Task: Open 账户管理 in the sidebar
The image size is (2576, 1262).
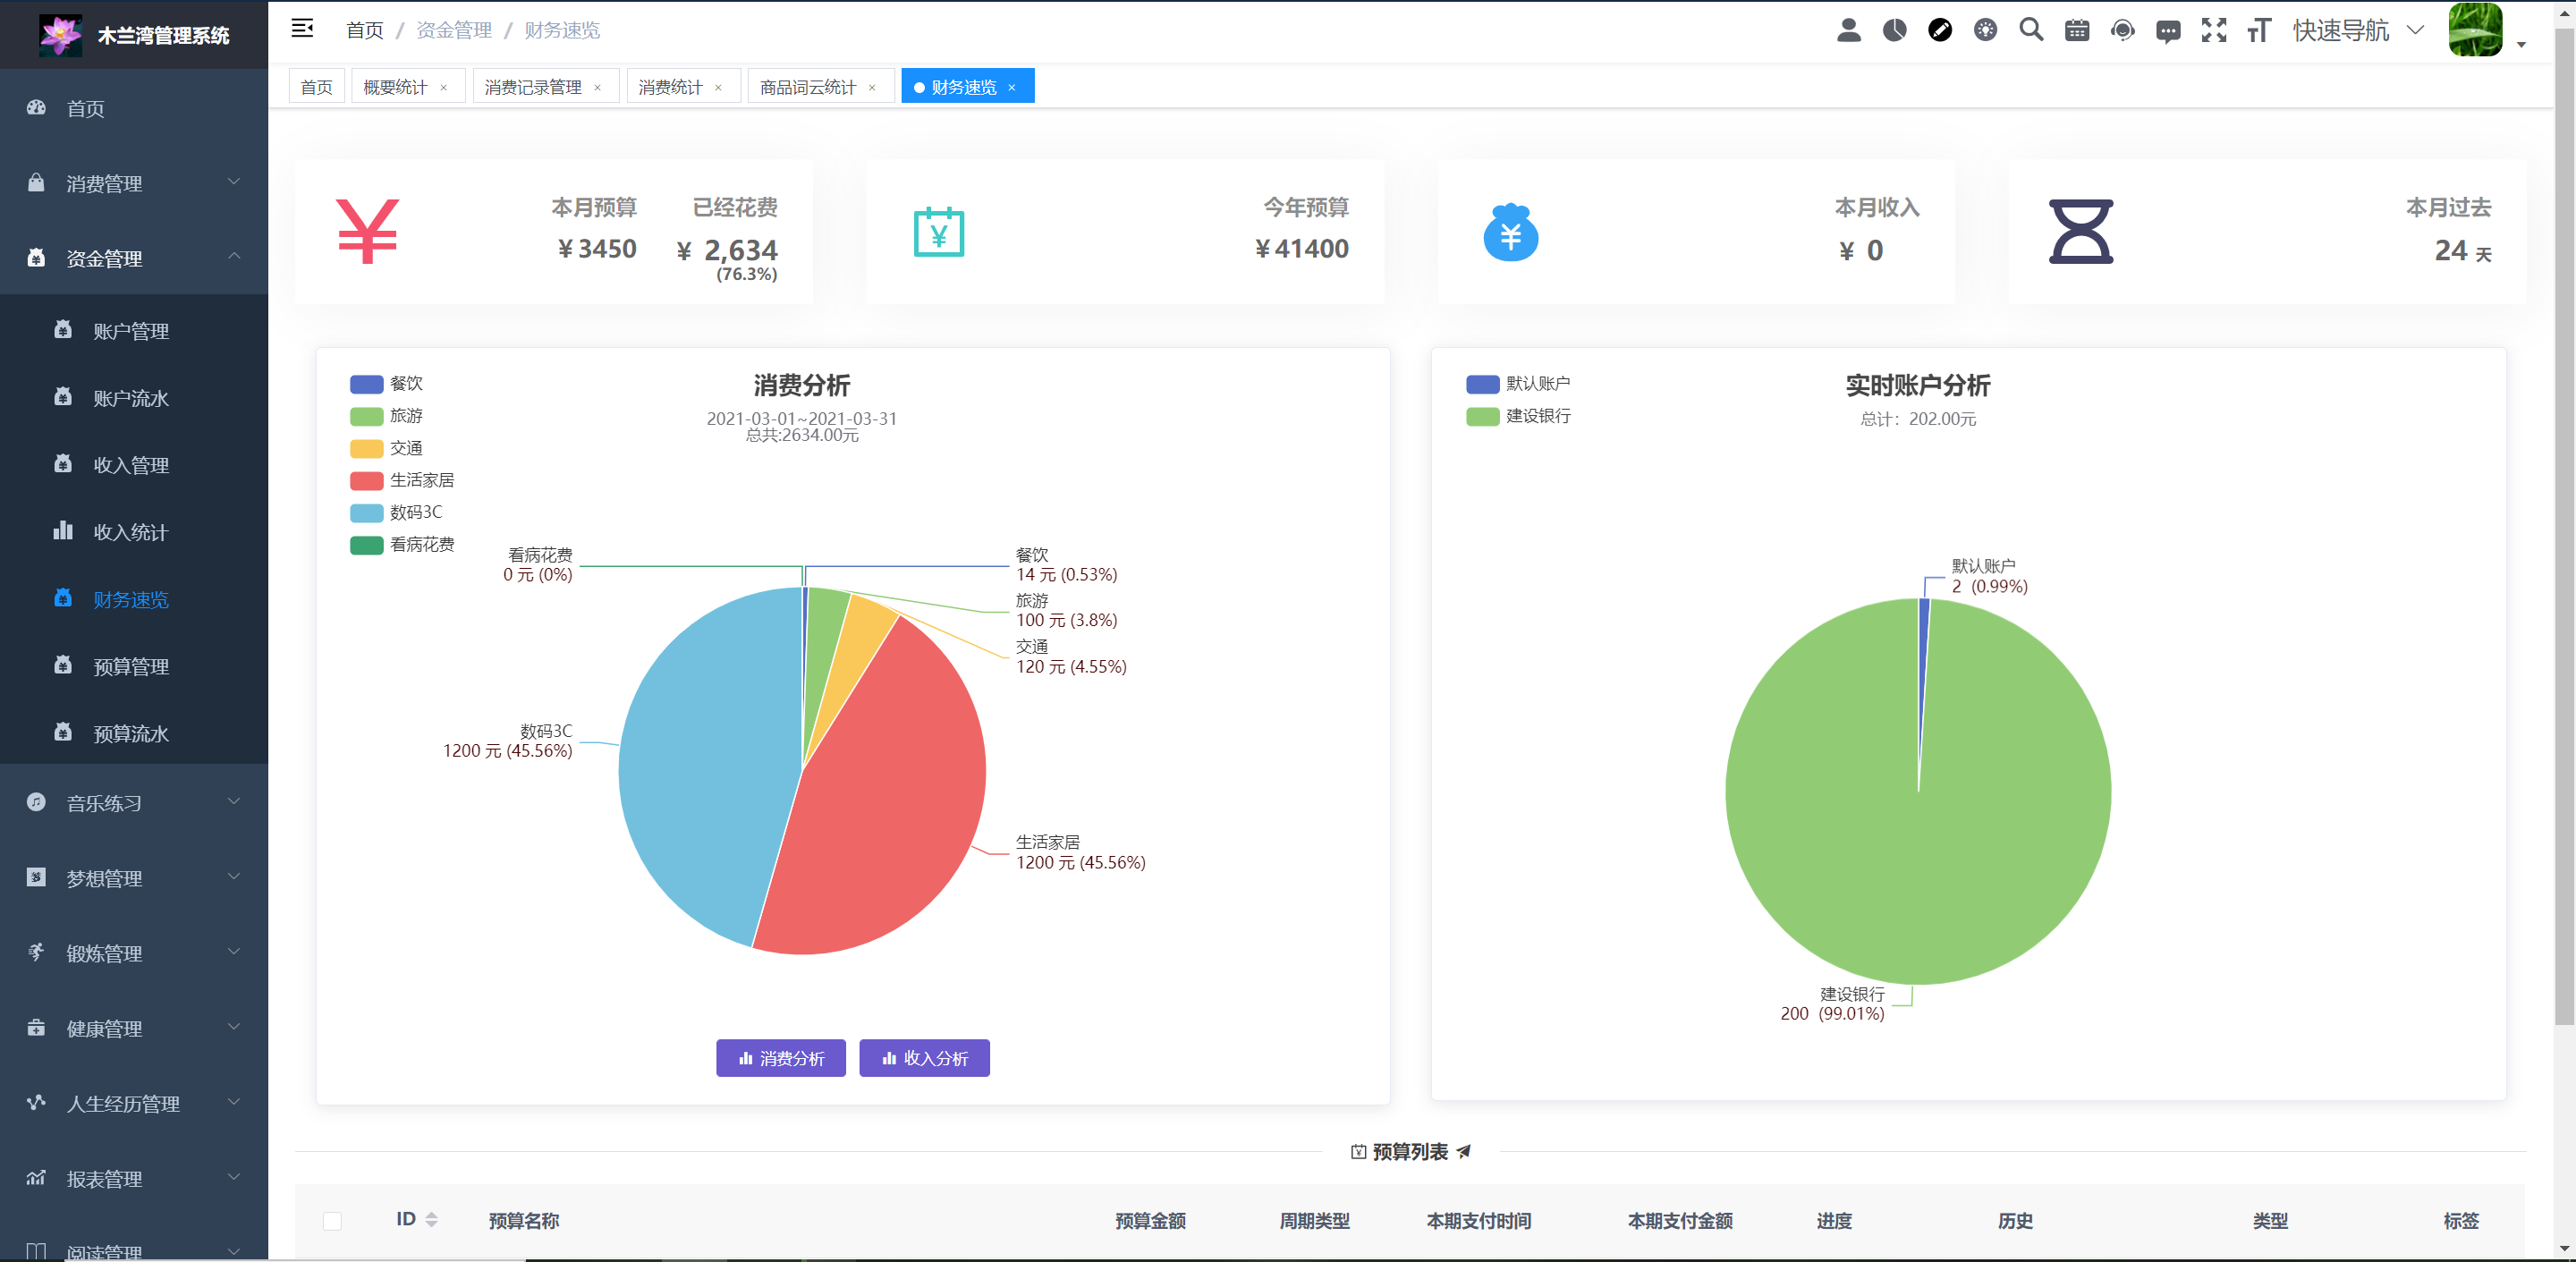Action: coord(134,330)
